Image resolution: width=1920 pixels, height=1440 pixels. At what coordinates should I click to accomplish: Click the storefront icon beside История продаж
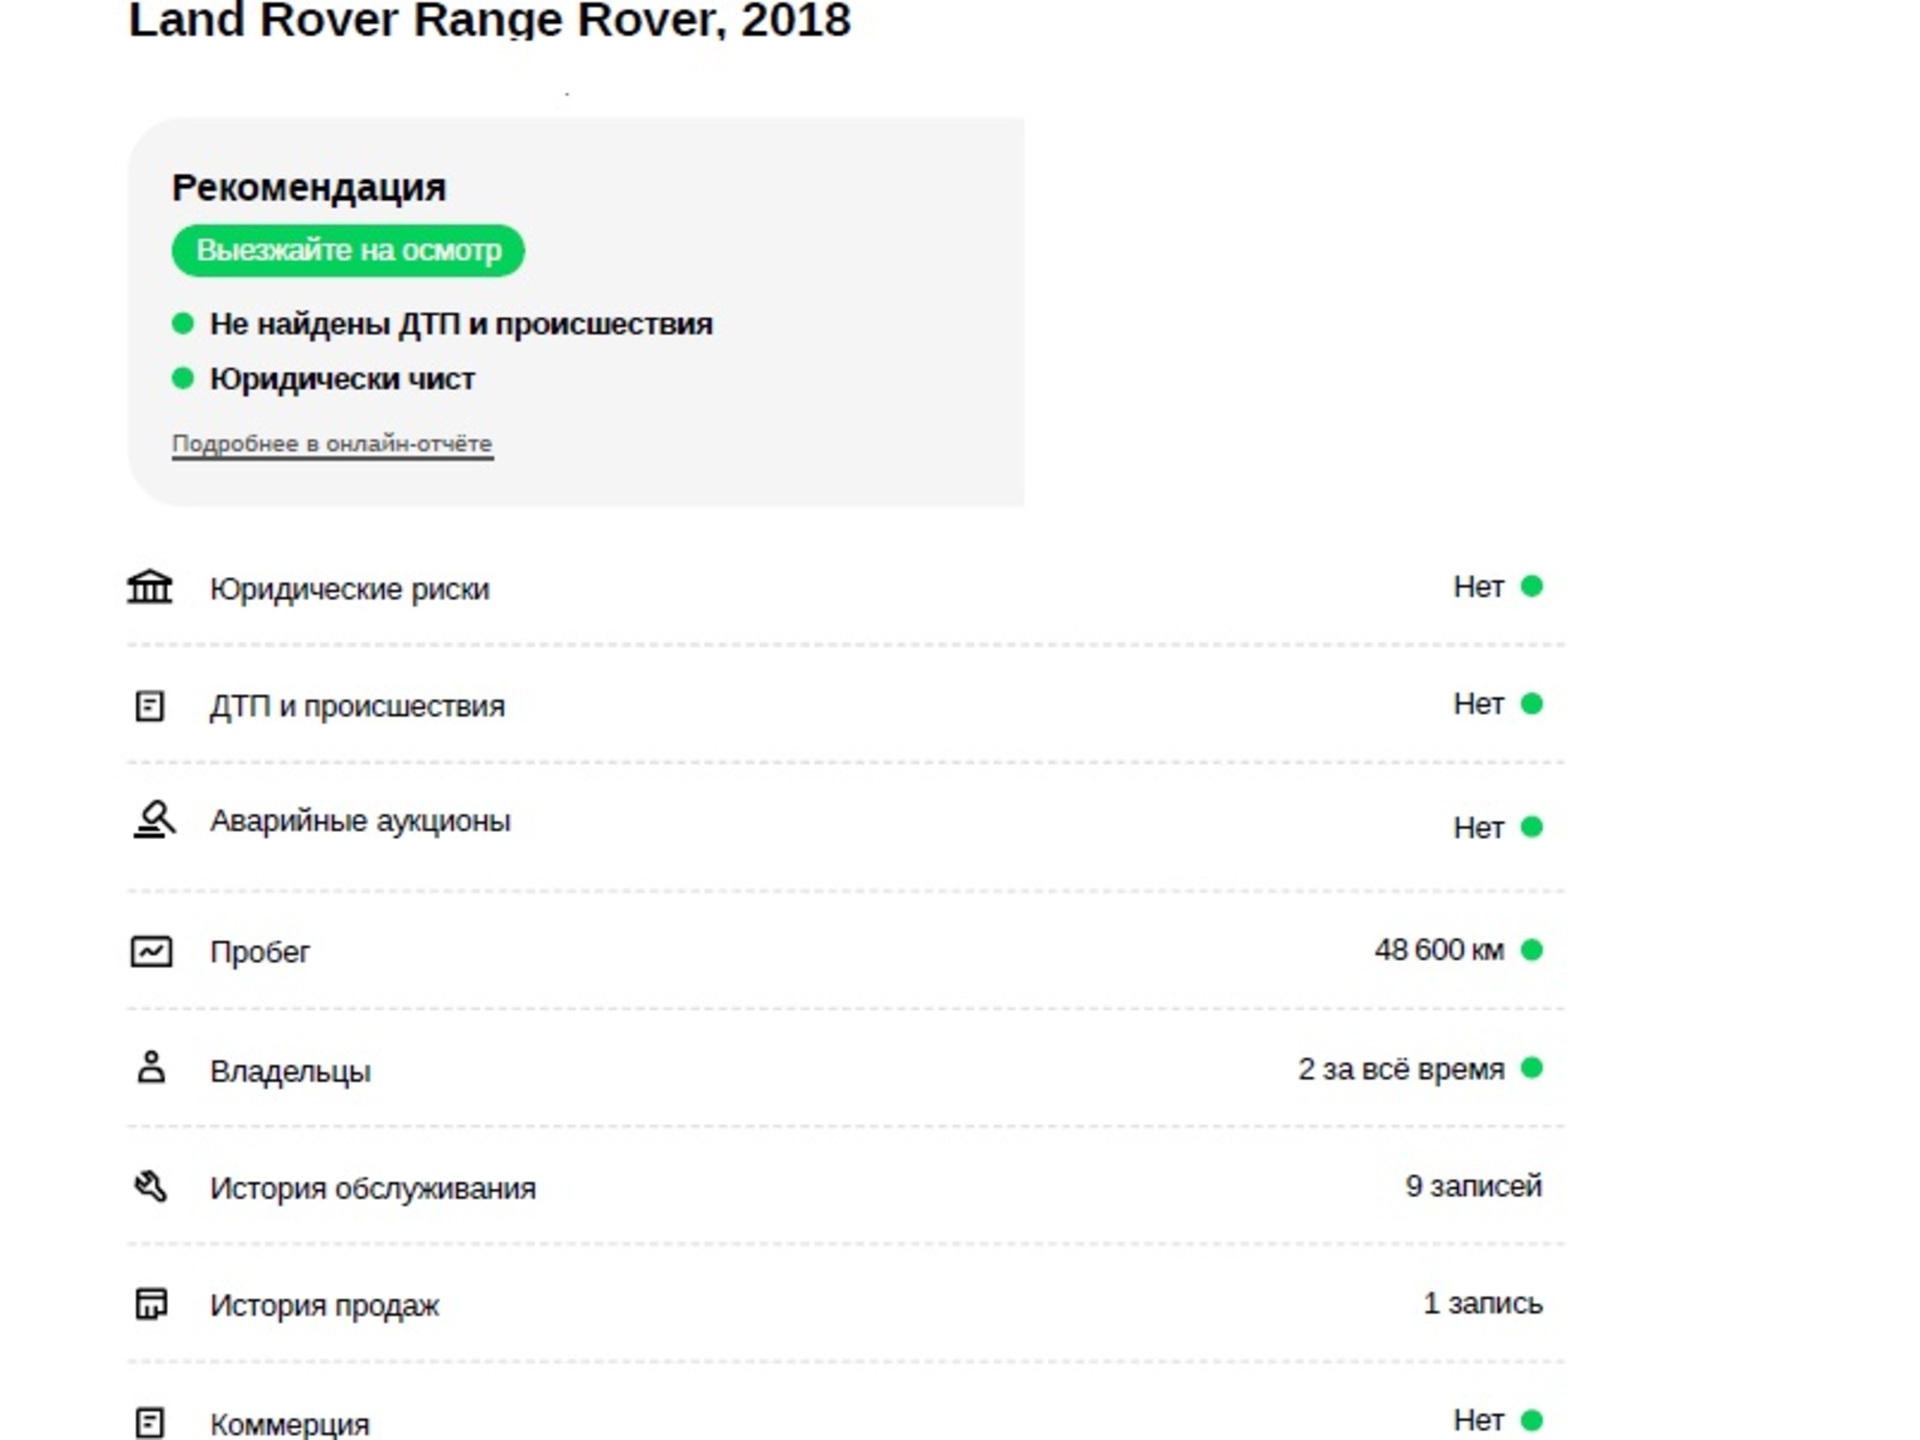pyautogui.click(x=151, y=1304)
